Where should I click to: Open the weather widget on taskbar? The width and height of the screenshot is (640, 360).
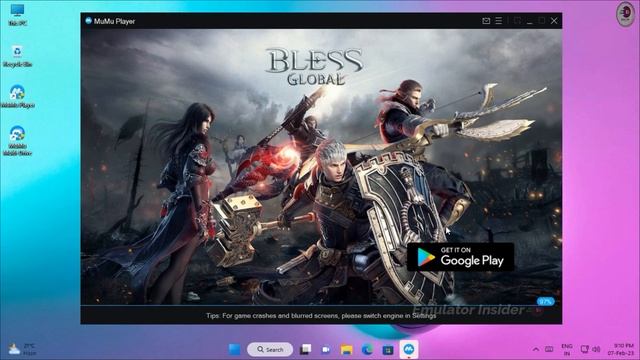(22, 349)
